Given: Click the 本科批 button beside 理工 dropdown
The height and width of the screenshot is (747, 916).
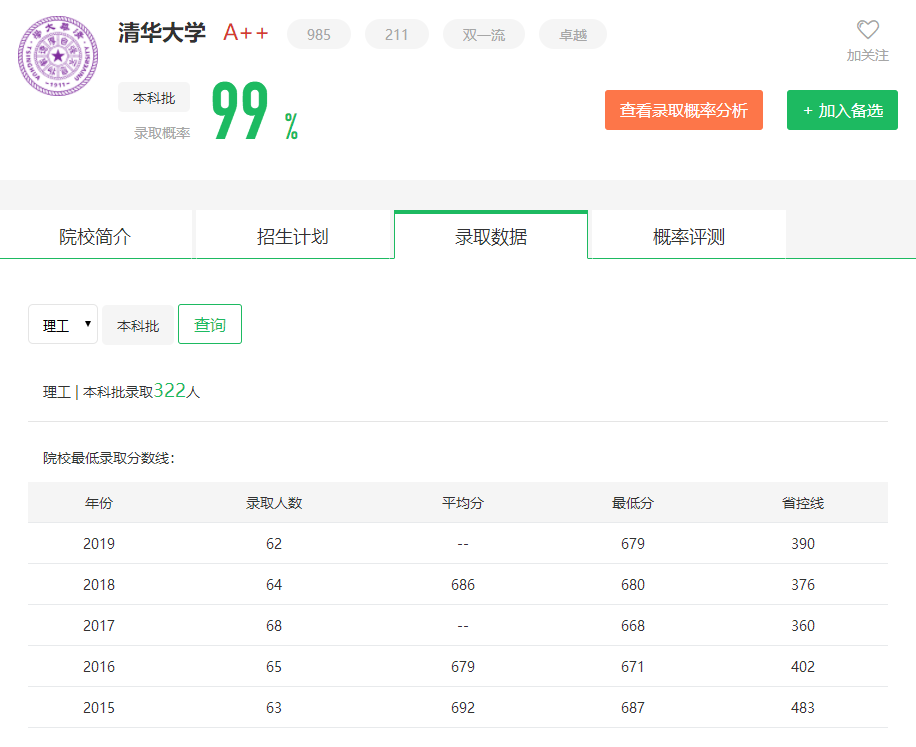Looking at the screenshot, I should (x=138, y=325).
